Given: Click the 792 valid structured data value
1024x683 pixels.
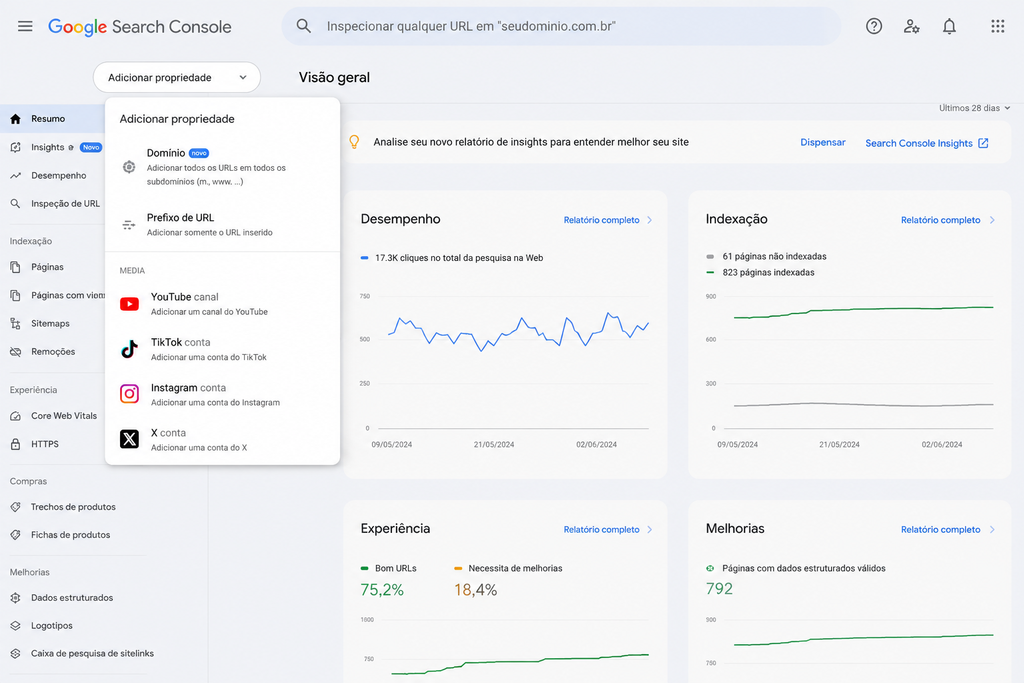Looking at the screenshot, I should [x=719, y=588].
